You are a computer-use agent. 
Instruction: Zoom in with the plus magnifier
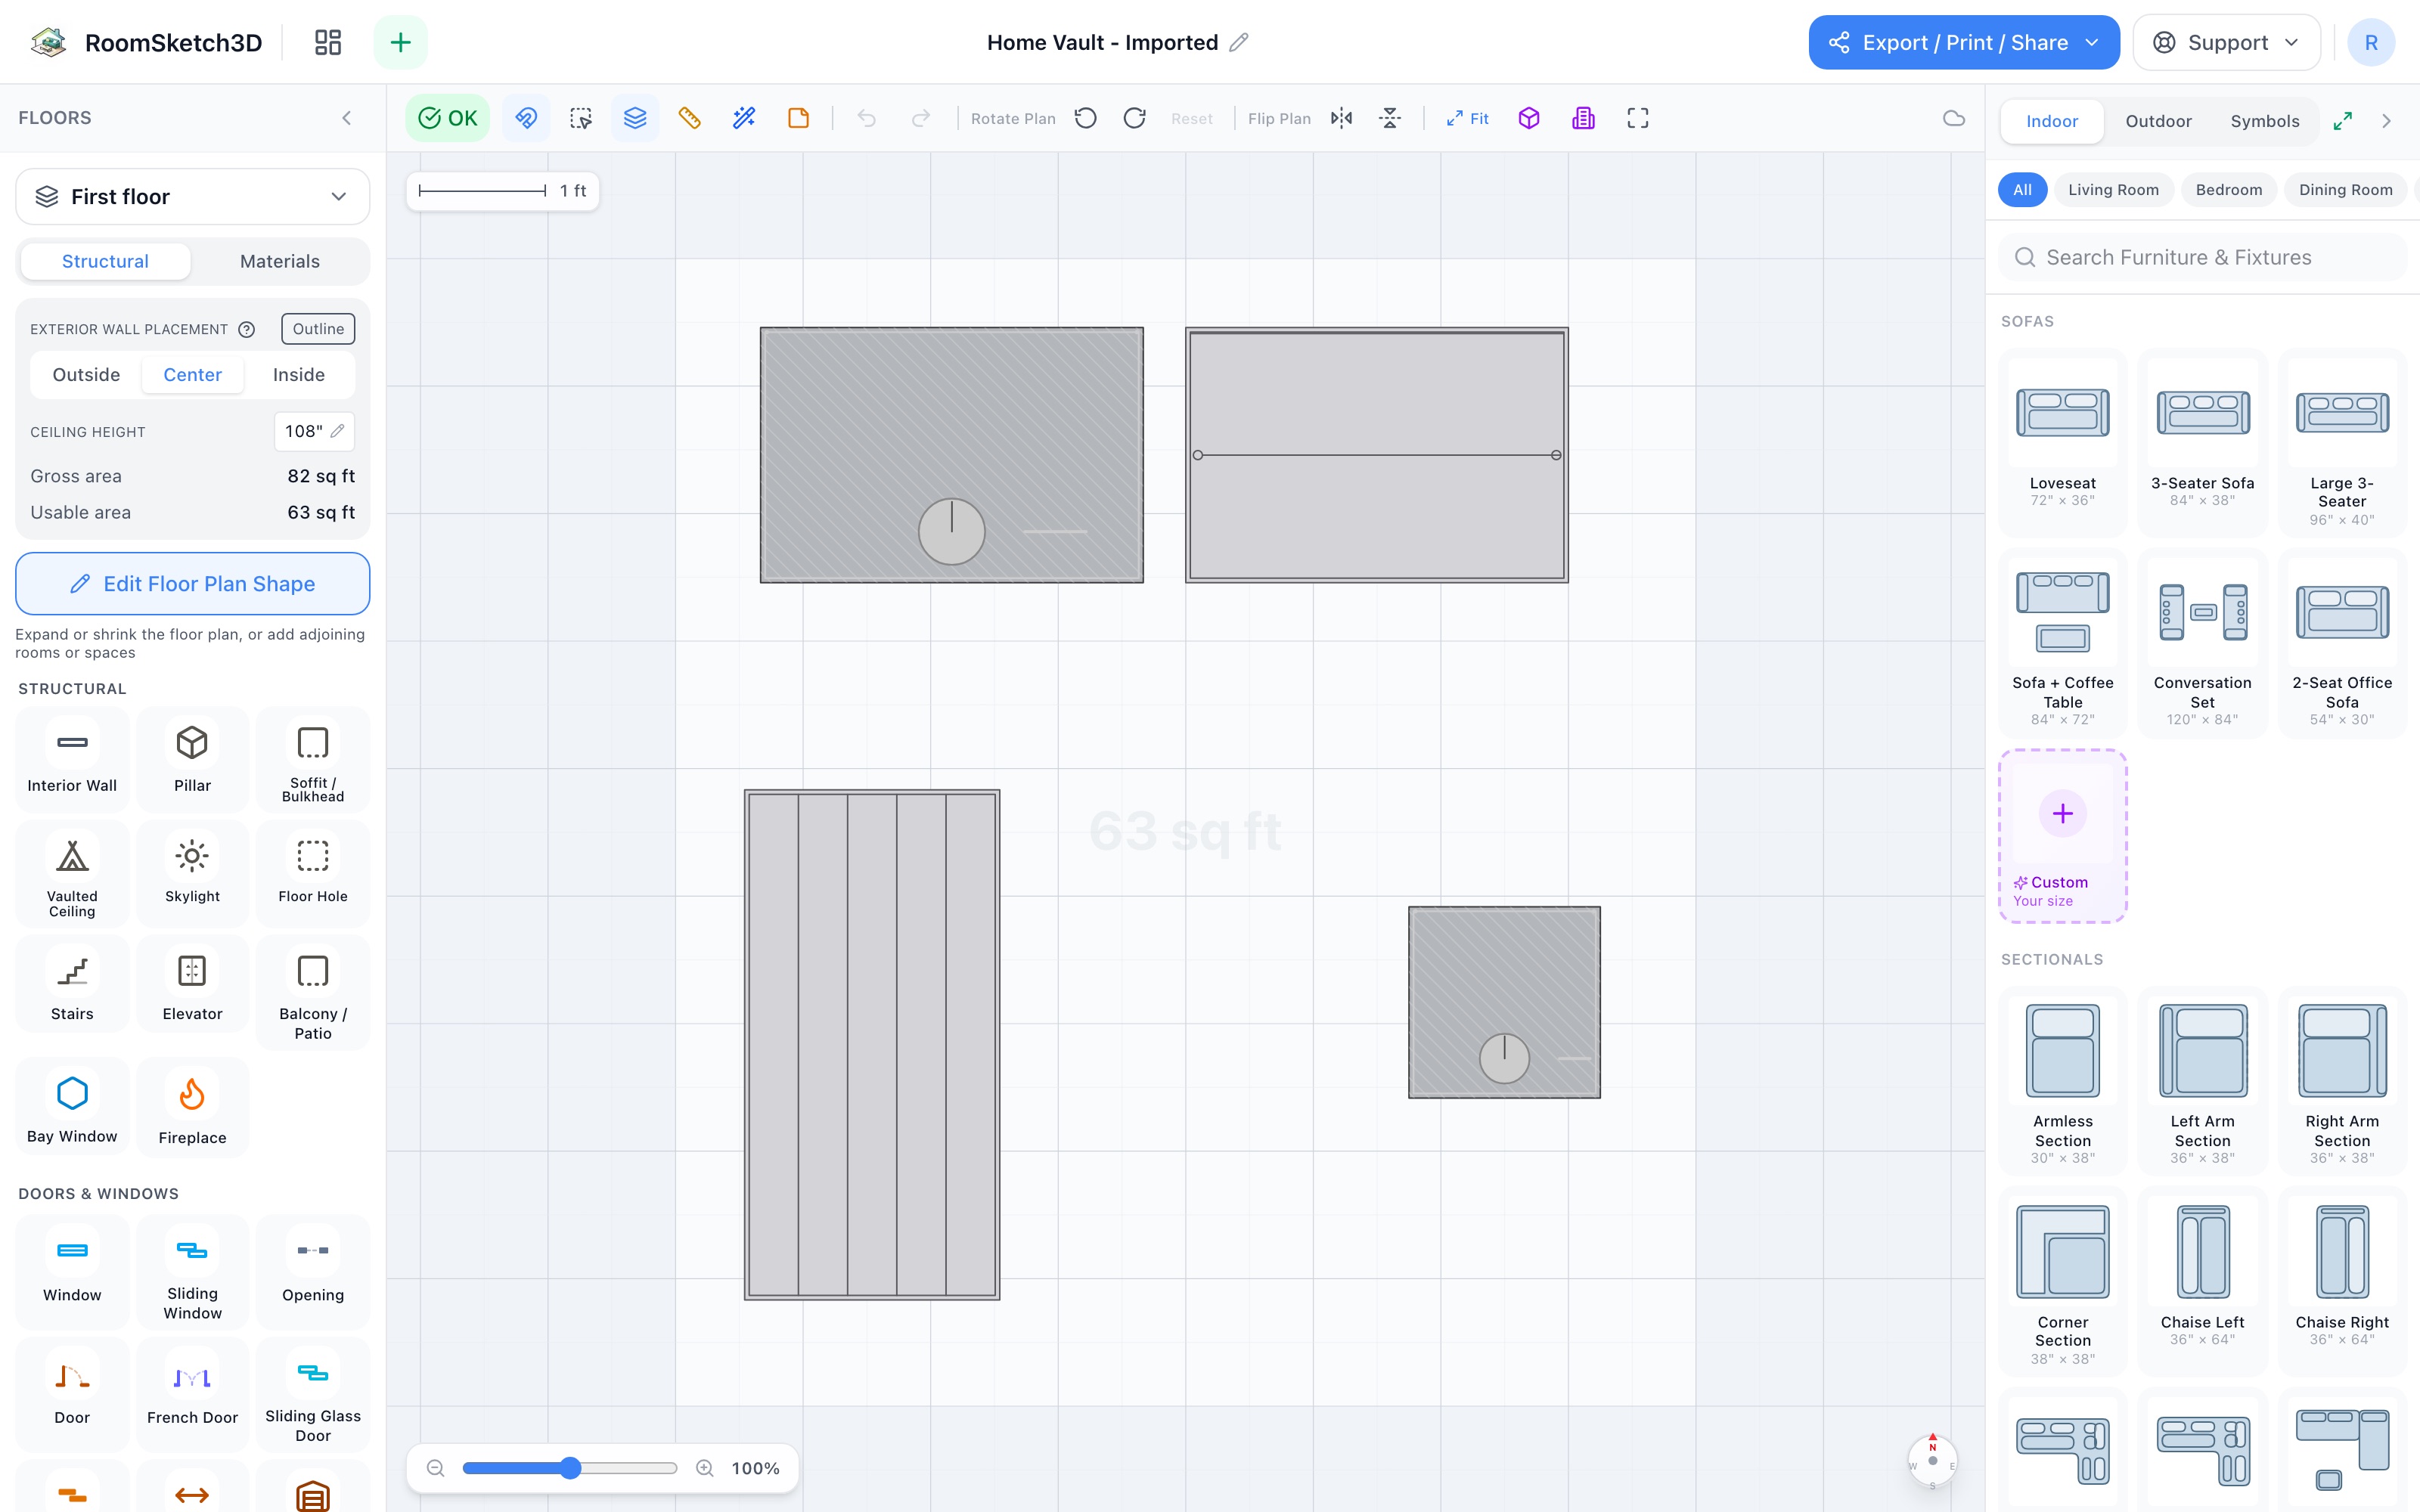(x=705, y=1468)
